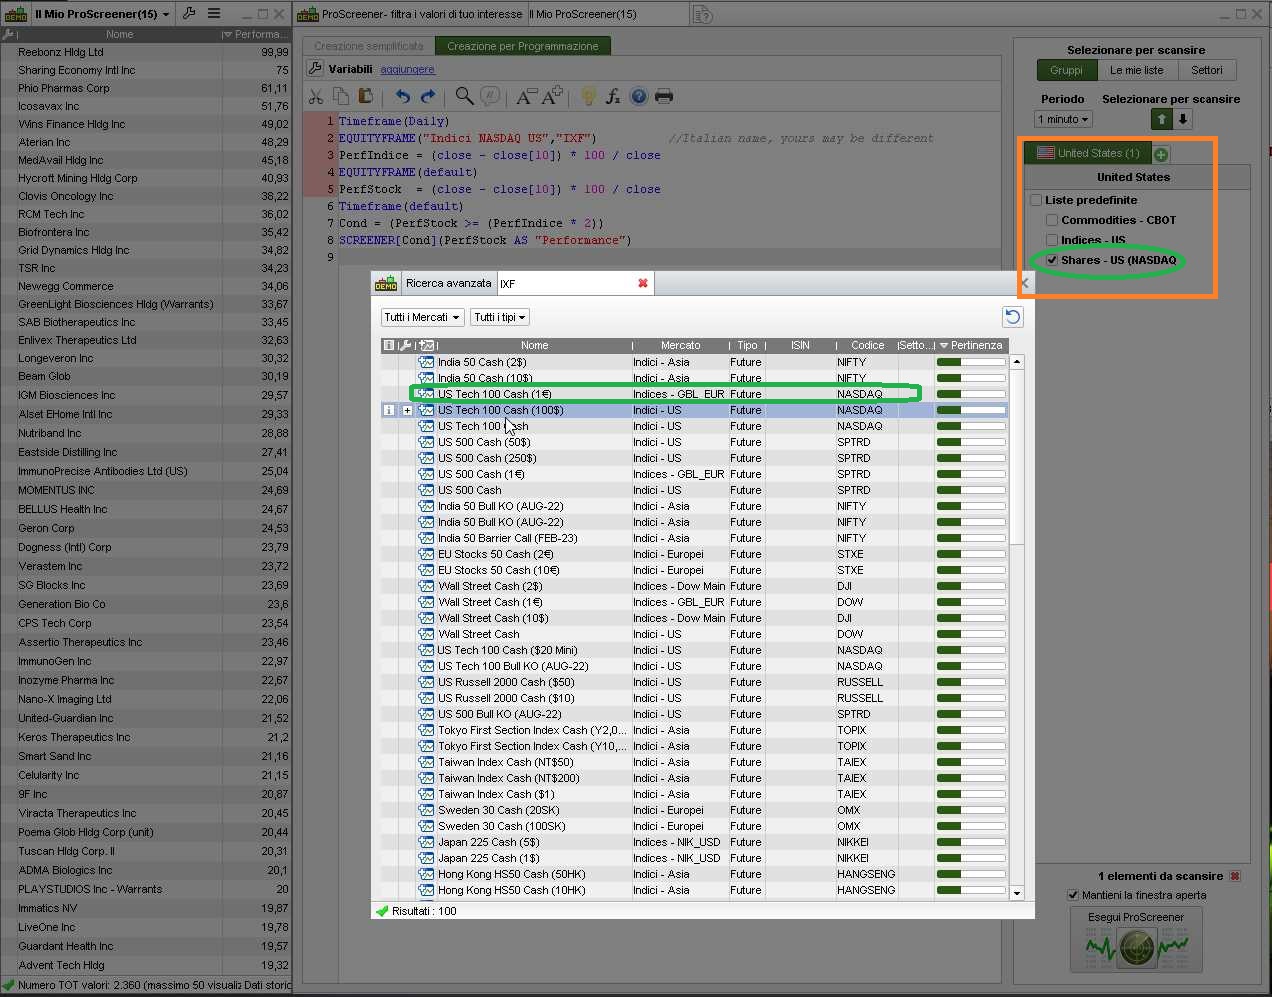Reset search with the refresh arrow icon
The image size is (1272, 997).
click(1012, 317)
